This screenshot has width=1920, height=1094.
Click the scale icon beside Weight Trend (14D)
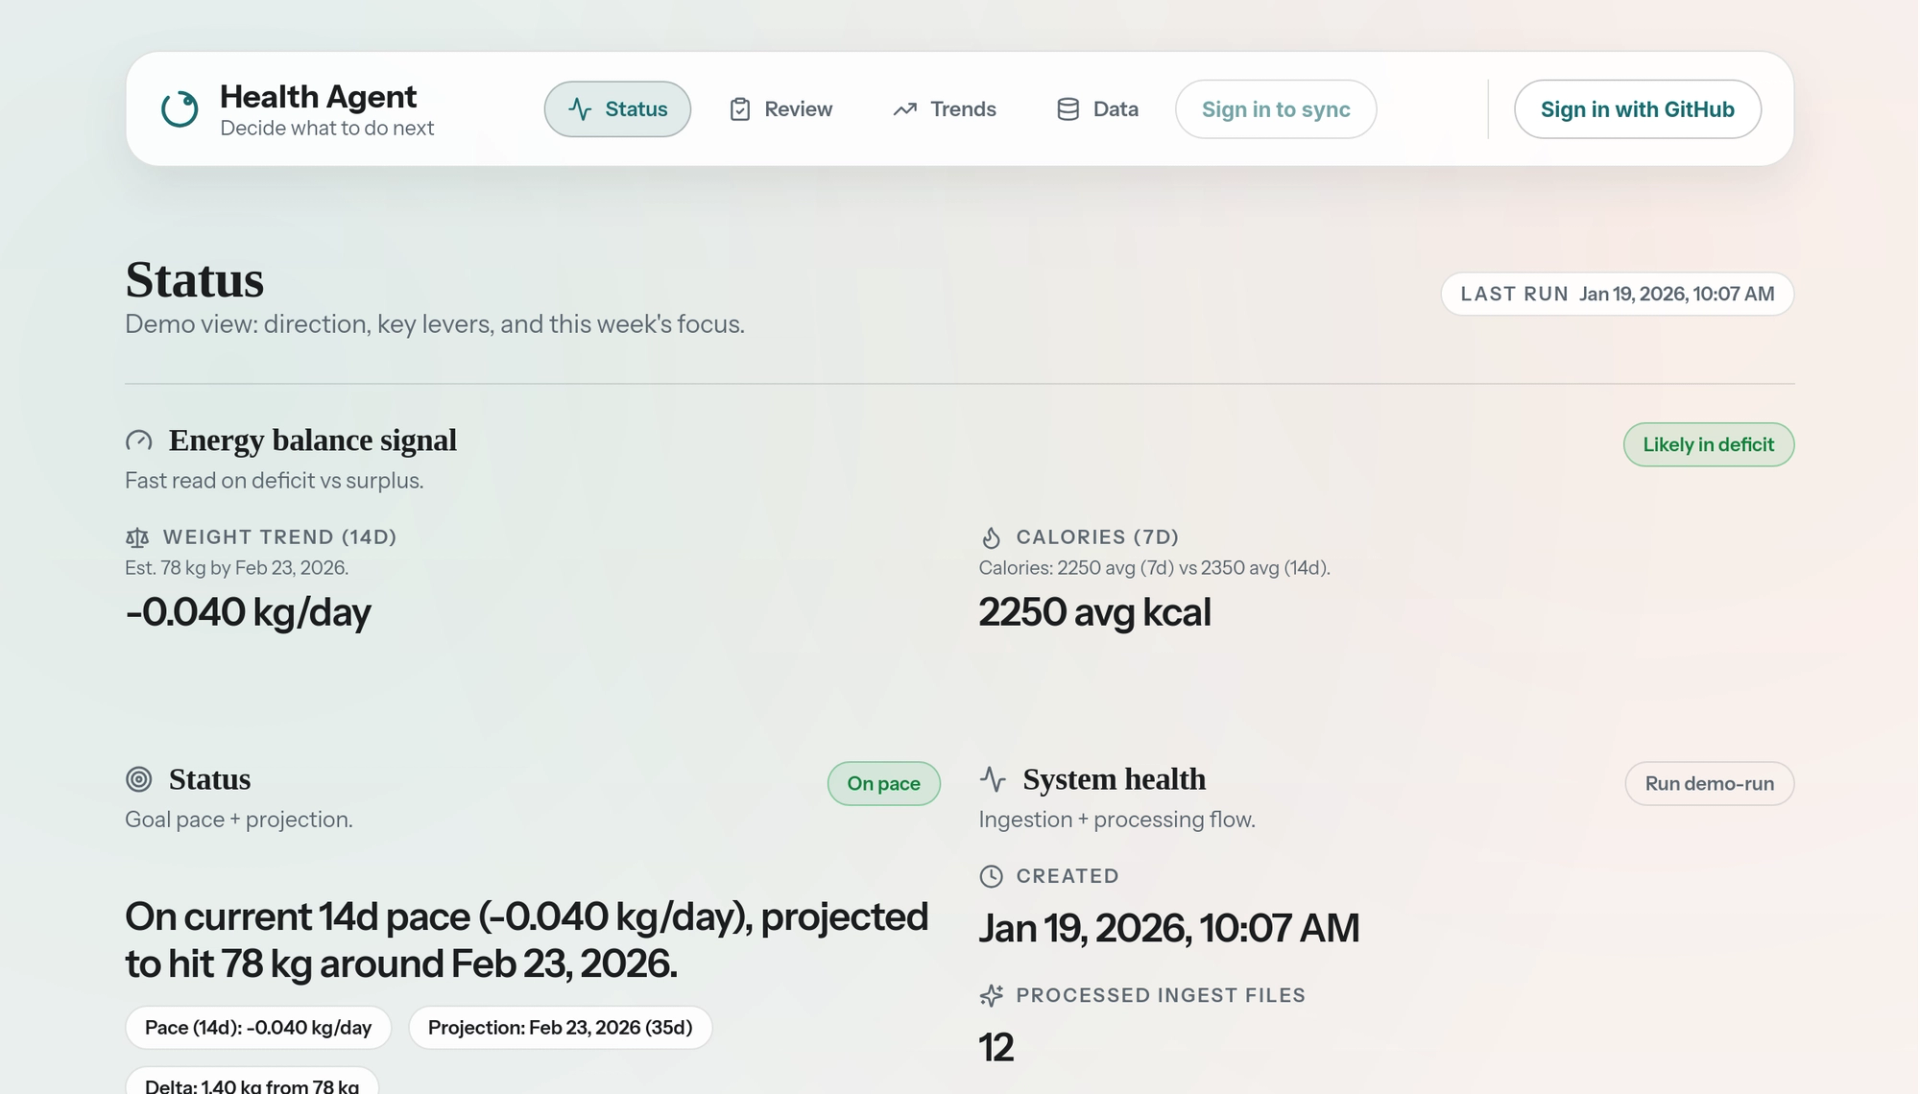[x=137, y=538]
